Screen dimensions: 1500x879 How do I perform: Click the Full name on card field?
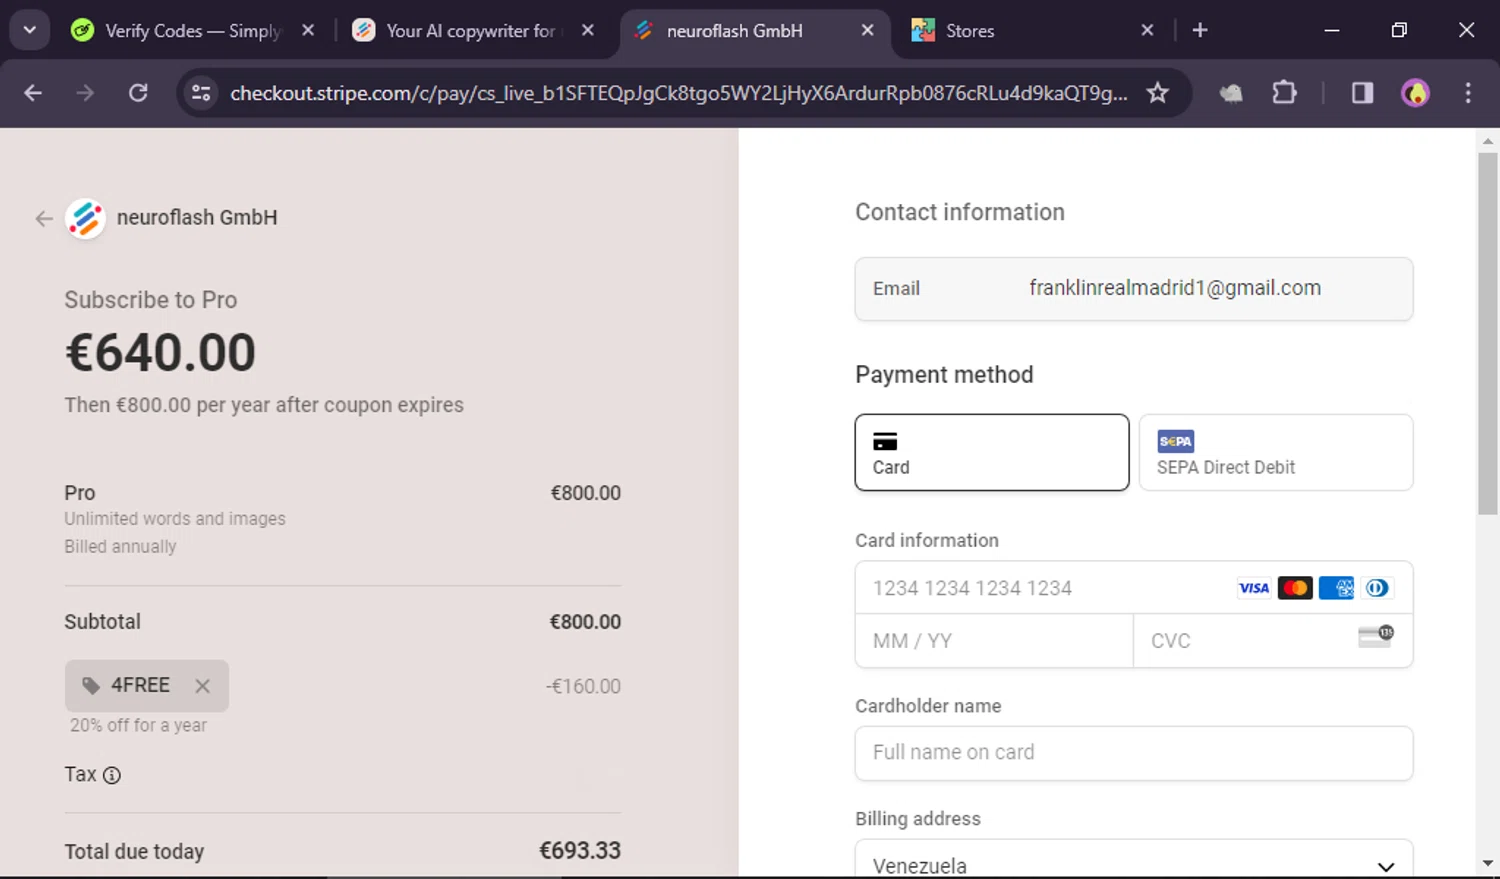(1134, 753)
